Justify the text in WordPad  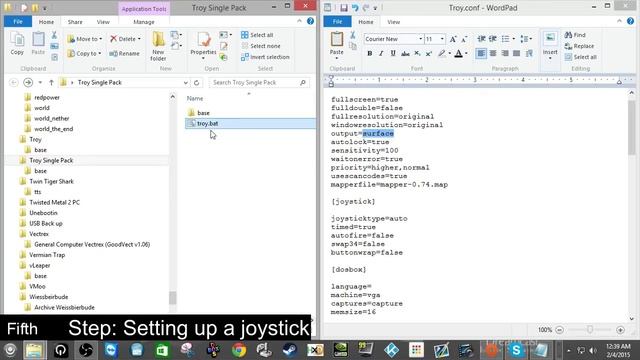(517, 53)
